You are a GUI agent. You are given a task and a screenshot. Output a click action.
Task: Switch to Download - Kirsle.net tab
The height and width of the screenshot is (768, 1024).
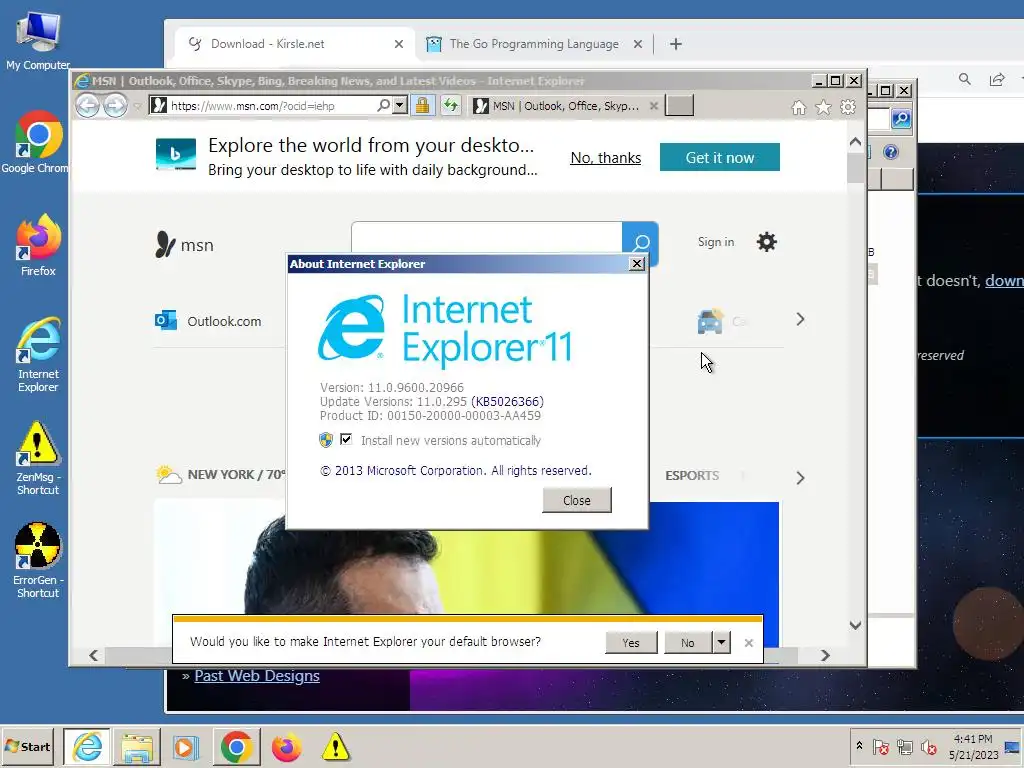click(x=295, y=44)
